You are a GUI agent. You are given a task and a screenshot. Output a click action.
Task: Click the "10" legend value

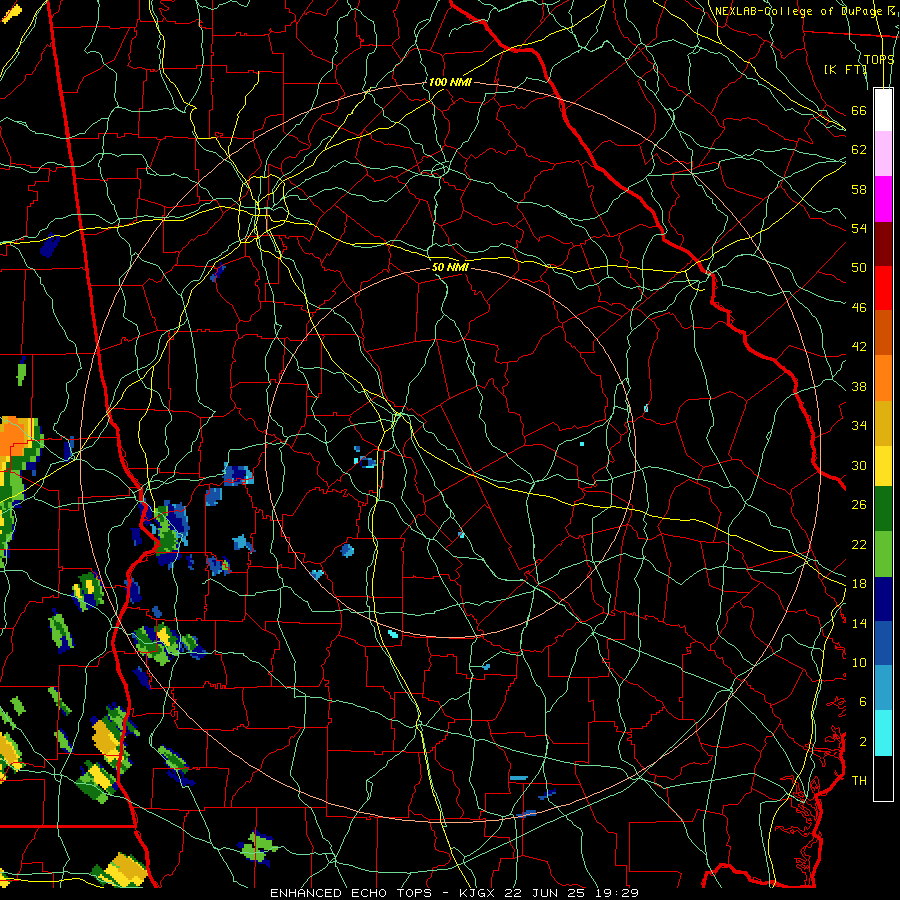(x=859, y=662)
